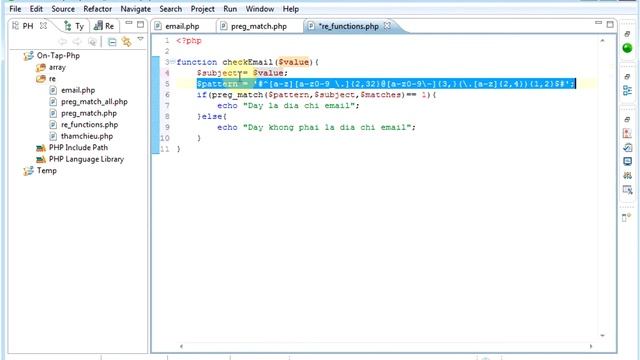Viewport: 640px width, 360px height.
Task: Select the re_functions.php editor tab
Action: [349, 26]
